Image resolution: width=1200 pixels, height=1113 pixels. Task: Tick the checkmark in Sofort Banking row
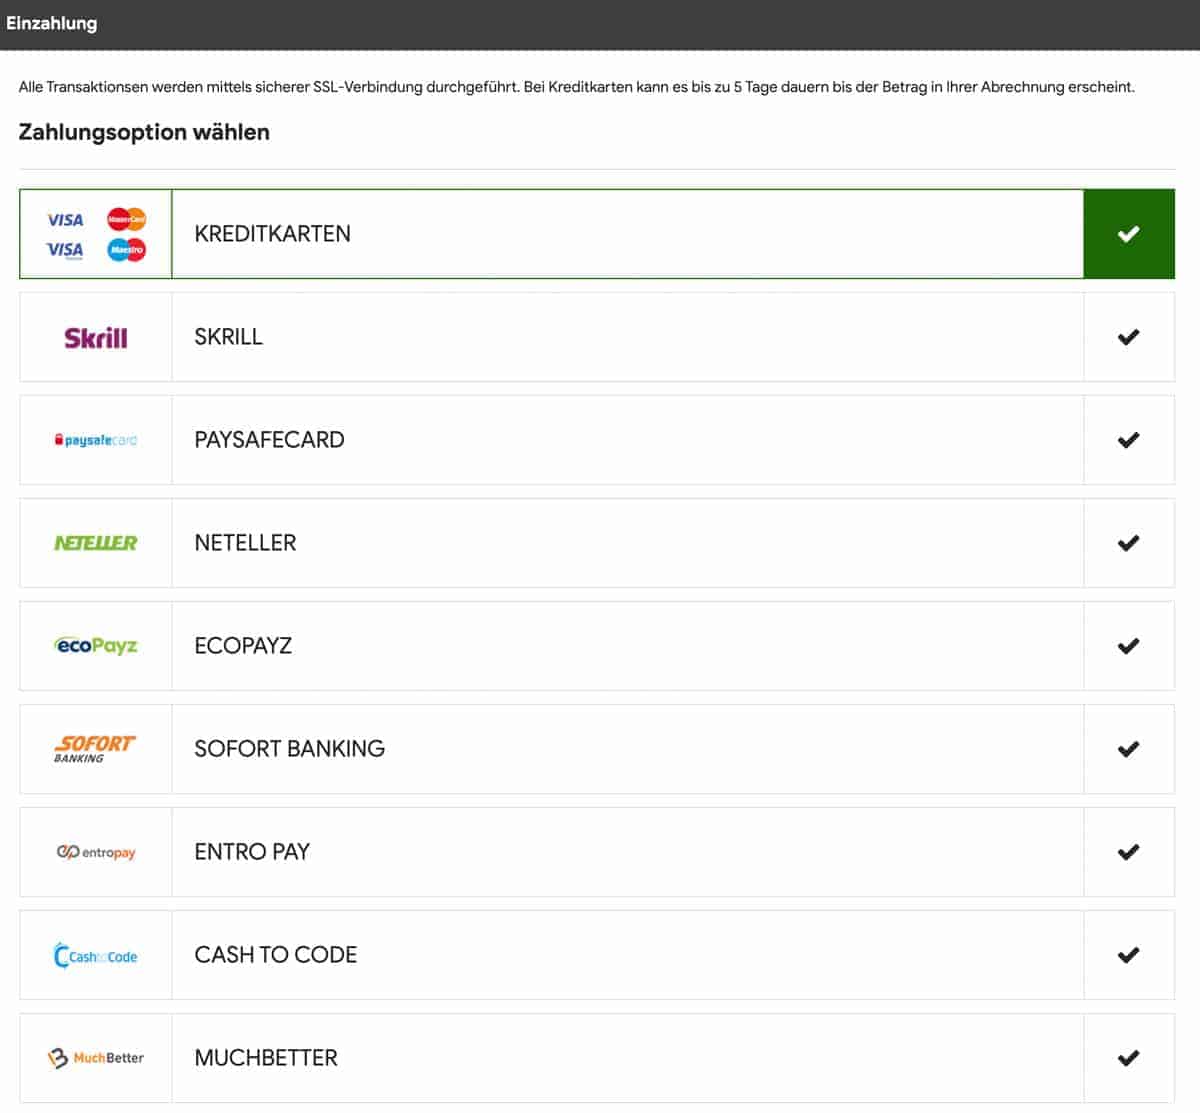pyautogui.click(x=1129, y=749)
